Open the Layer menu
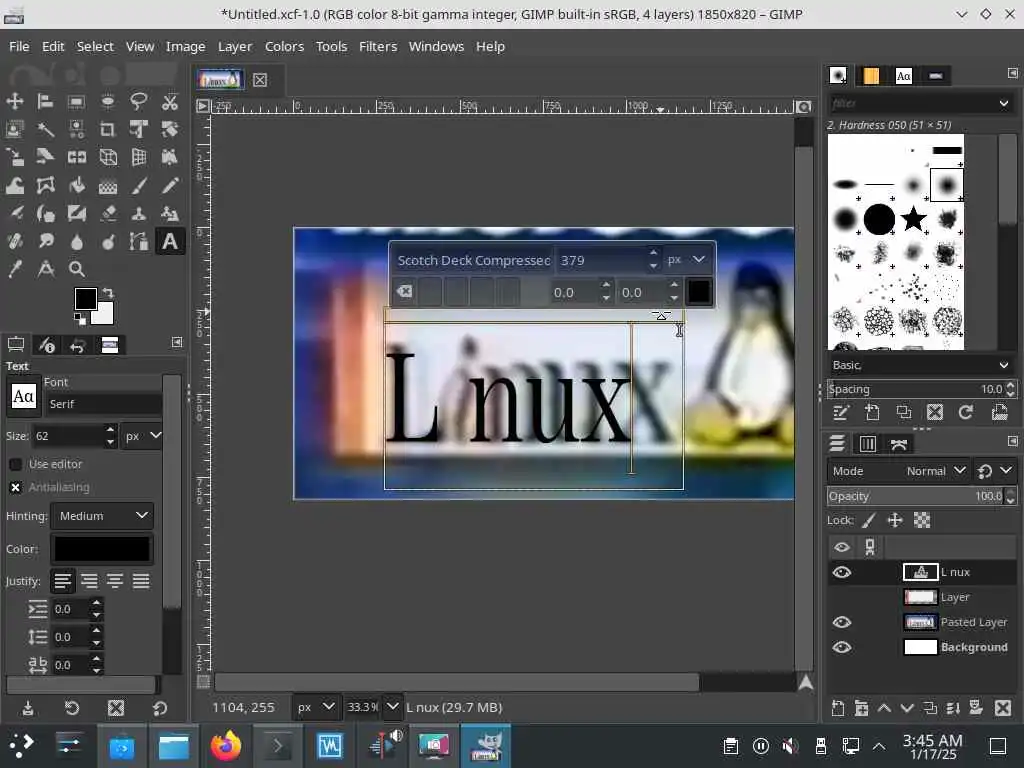The width and height of the screenshot is (1024, 768). 234,46
